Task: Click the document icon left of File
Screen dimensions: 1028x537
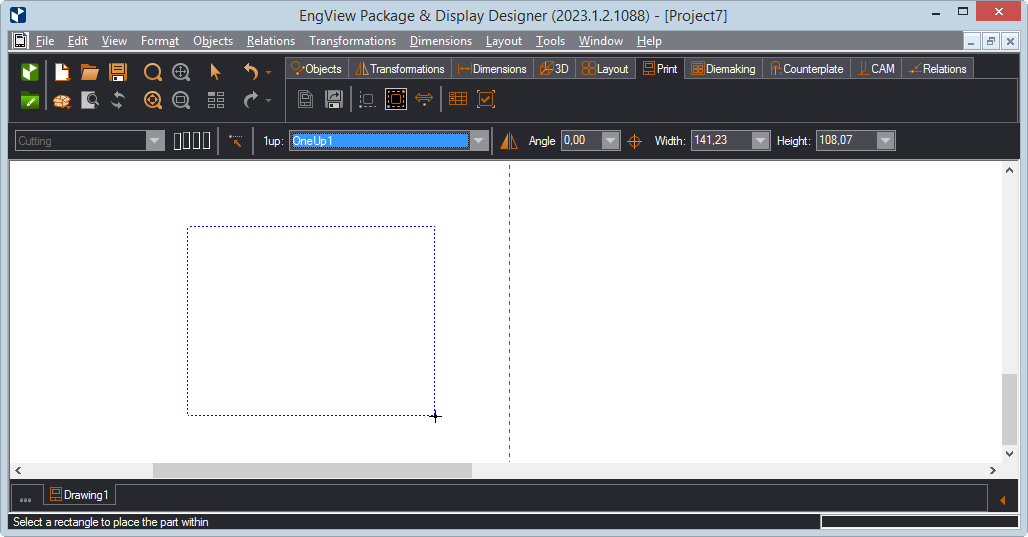Action: click(x=20, y=41)
